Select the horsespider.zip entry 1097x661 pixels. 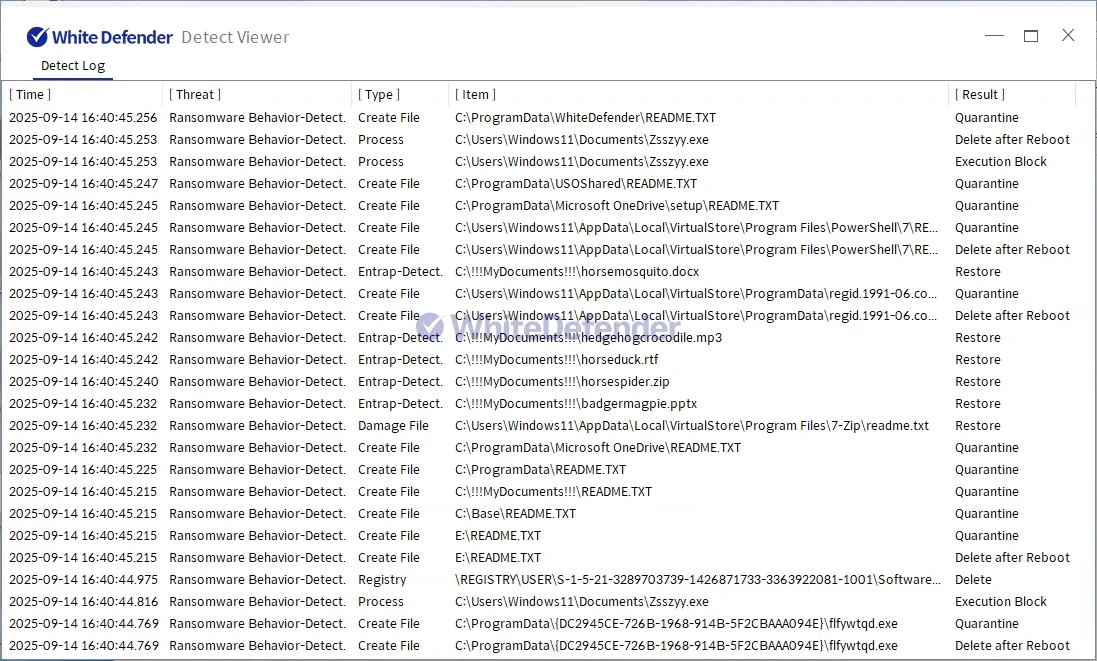pyautogui.click(x=562, y=382)
